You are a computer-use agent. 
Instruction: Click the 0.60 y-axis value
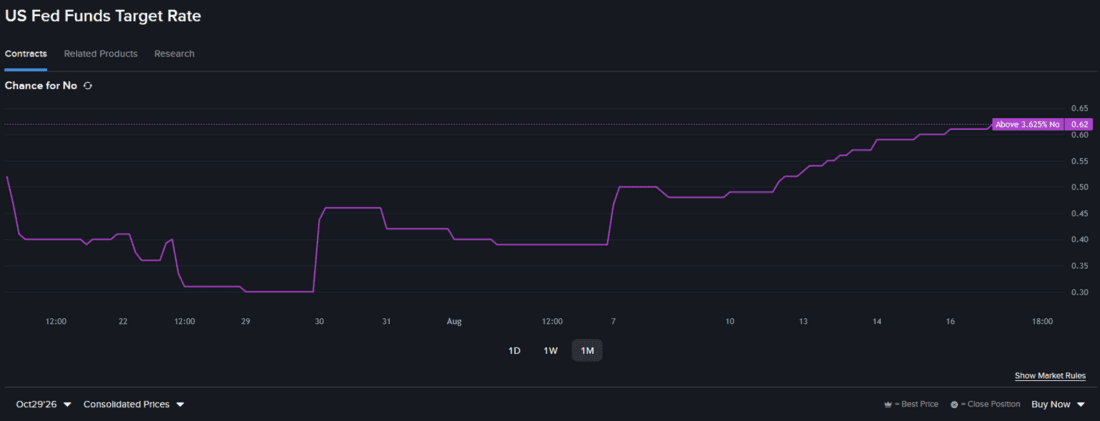pos(1080,135)
